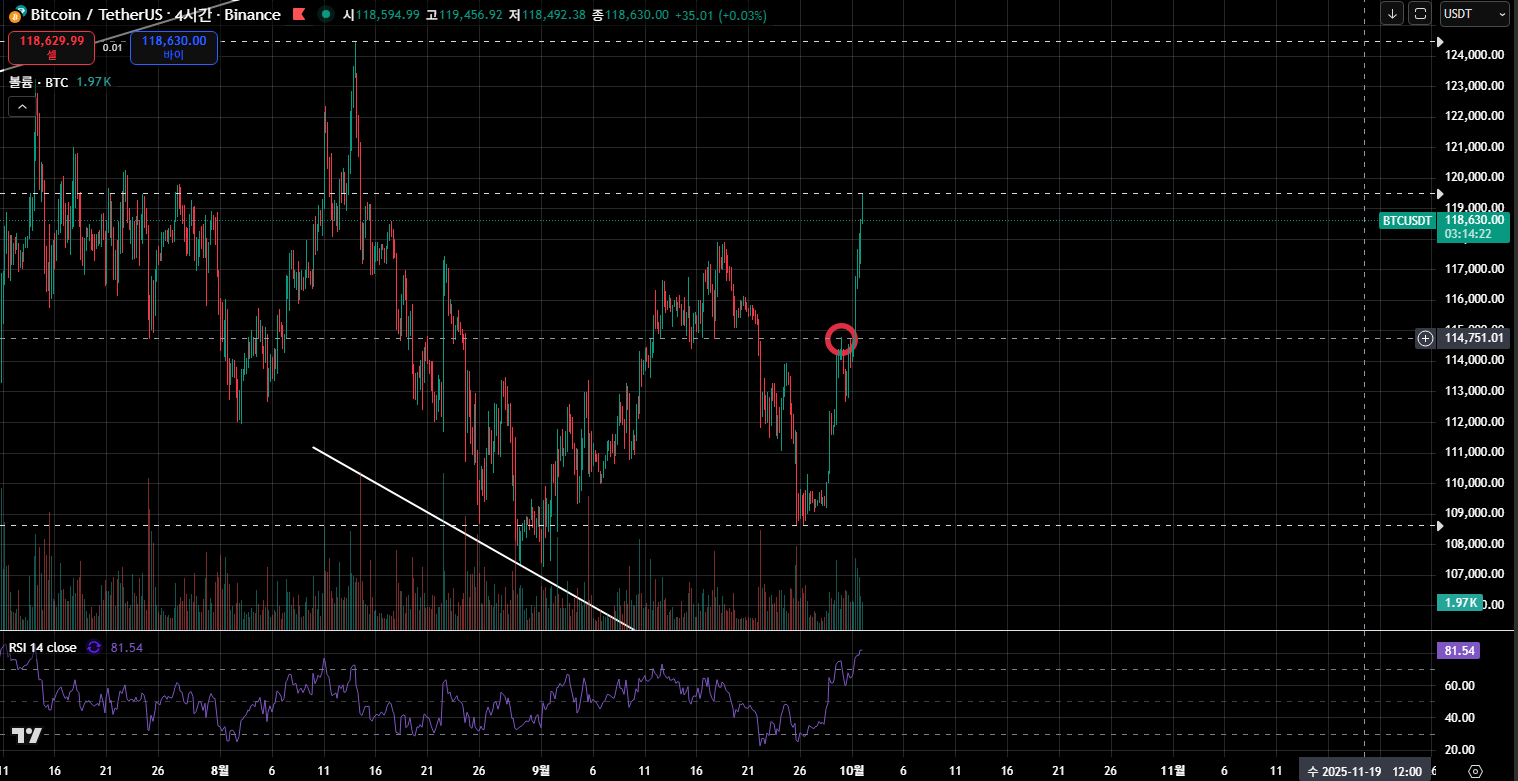Click the red flag icon beside Binance
Image resolution: width=1518 pixels, height=781 pixels.
click(299, 15)
